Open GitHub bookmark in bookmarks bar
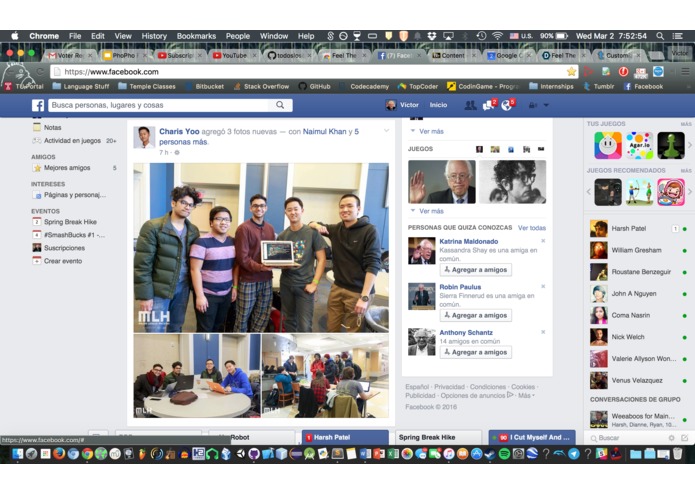The image size is (695, 494). tap(315, 86)
